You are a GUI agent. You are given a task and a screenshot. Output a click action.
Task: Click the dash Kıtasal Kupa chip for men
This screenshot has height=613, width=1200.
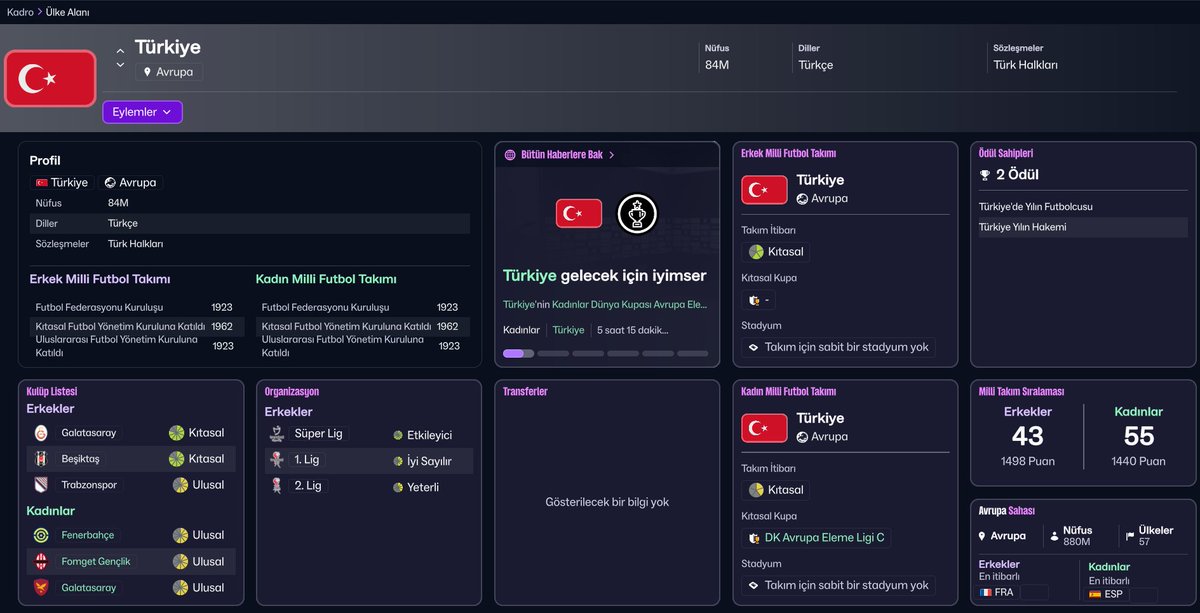pos(759,300)
